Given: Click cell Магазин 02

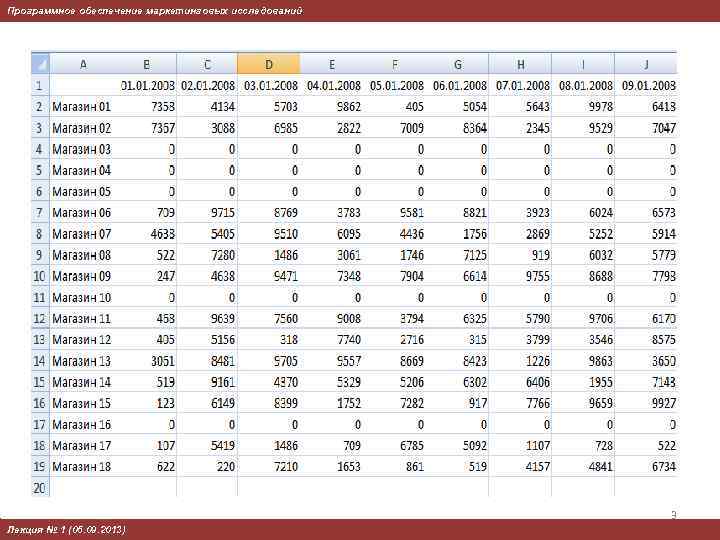Looking at the screenshot, I should [x=82, y=128].
